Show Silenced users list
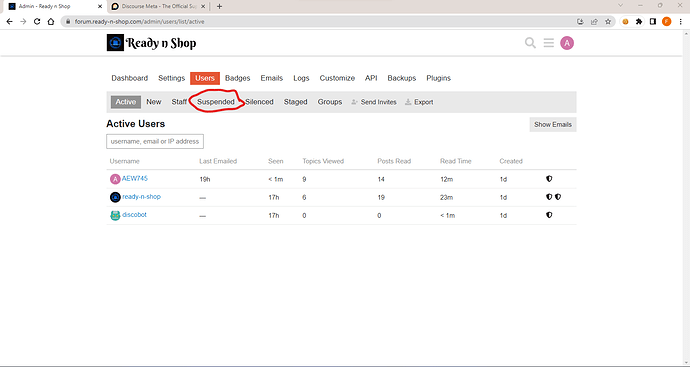The height and width of the screenshot is (367, 690). (259, 102)
